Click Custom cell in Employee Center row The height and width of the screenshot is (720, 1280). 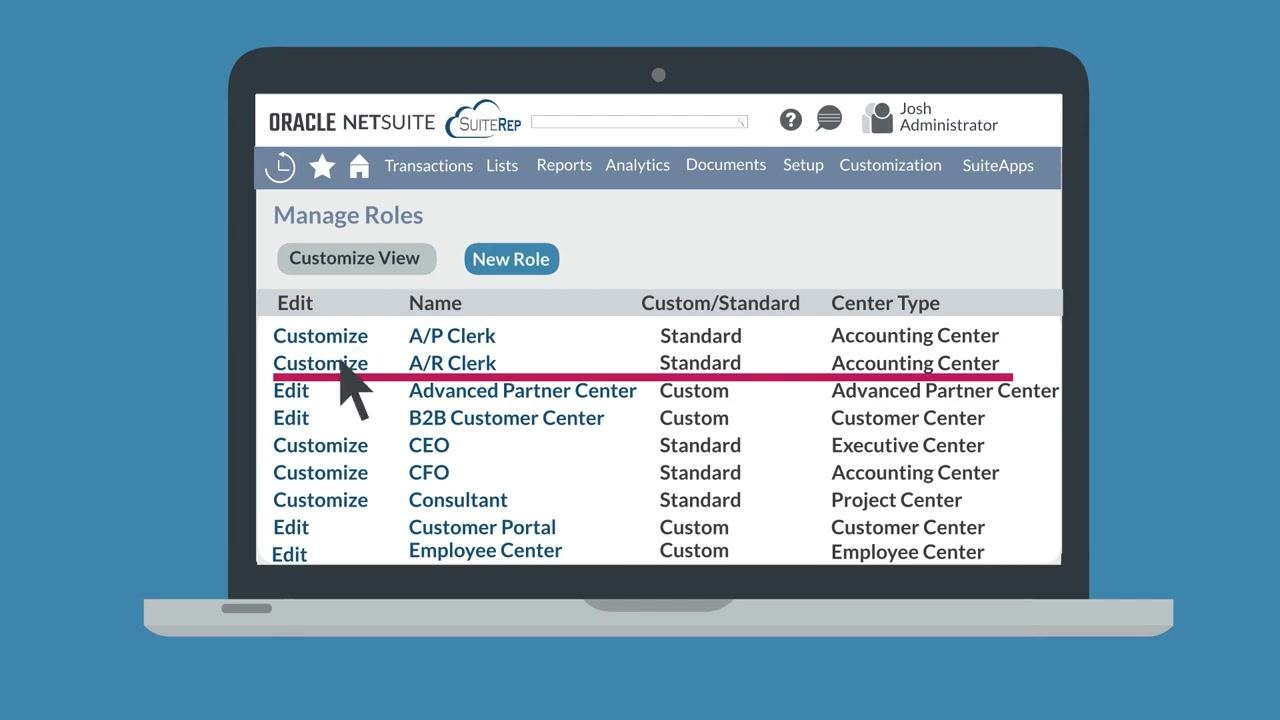[x=694, y=551]
